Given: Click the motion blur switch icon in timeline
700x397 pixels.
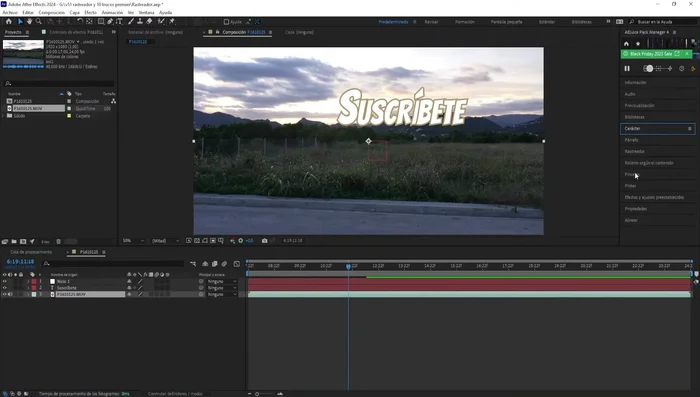Looking at the screenshot, I should (x=225, y=264).
